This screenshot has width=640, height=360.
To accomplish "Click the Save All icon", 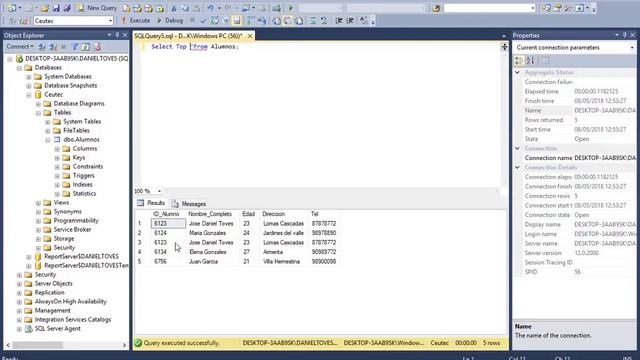I will (x=67, y=8).
